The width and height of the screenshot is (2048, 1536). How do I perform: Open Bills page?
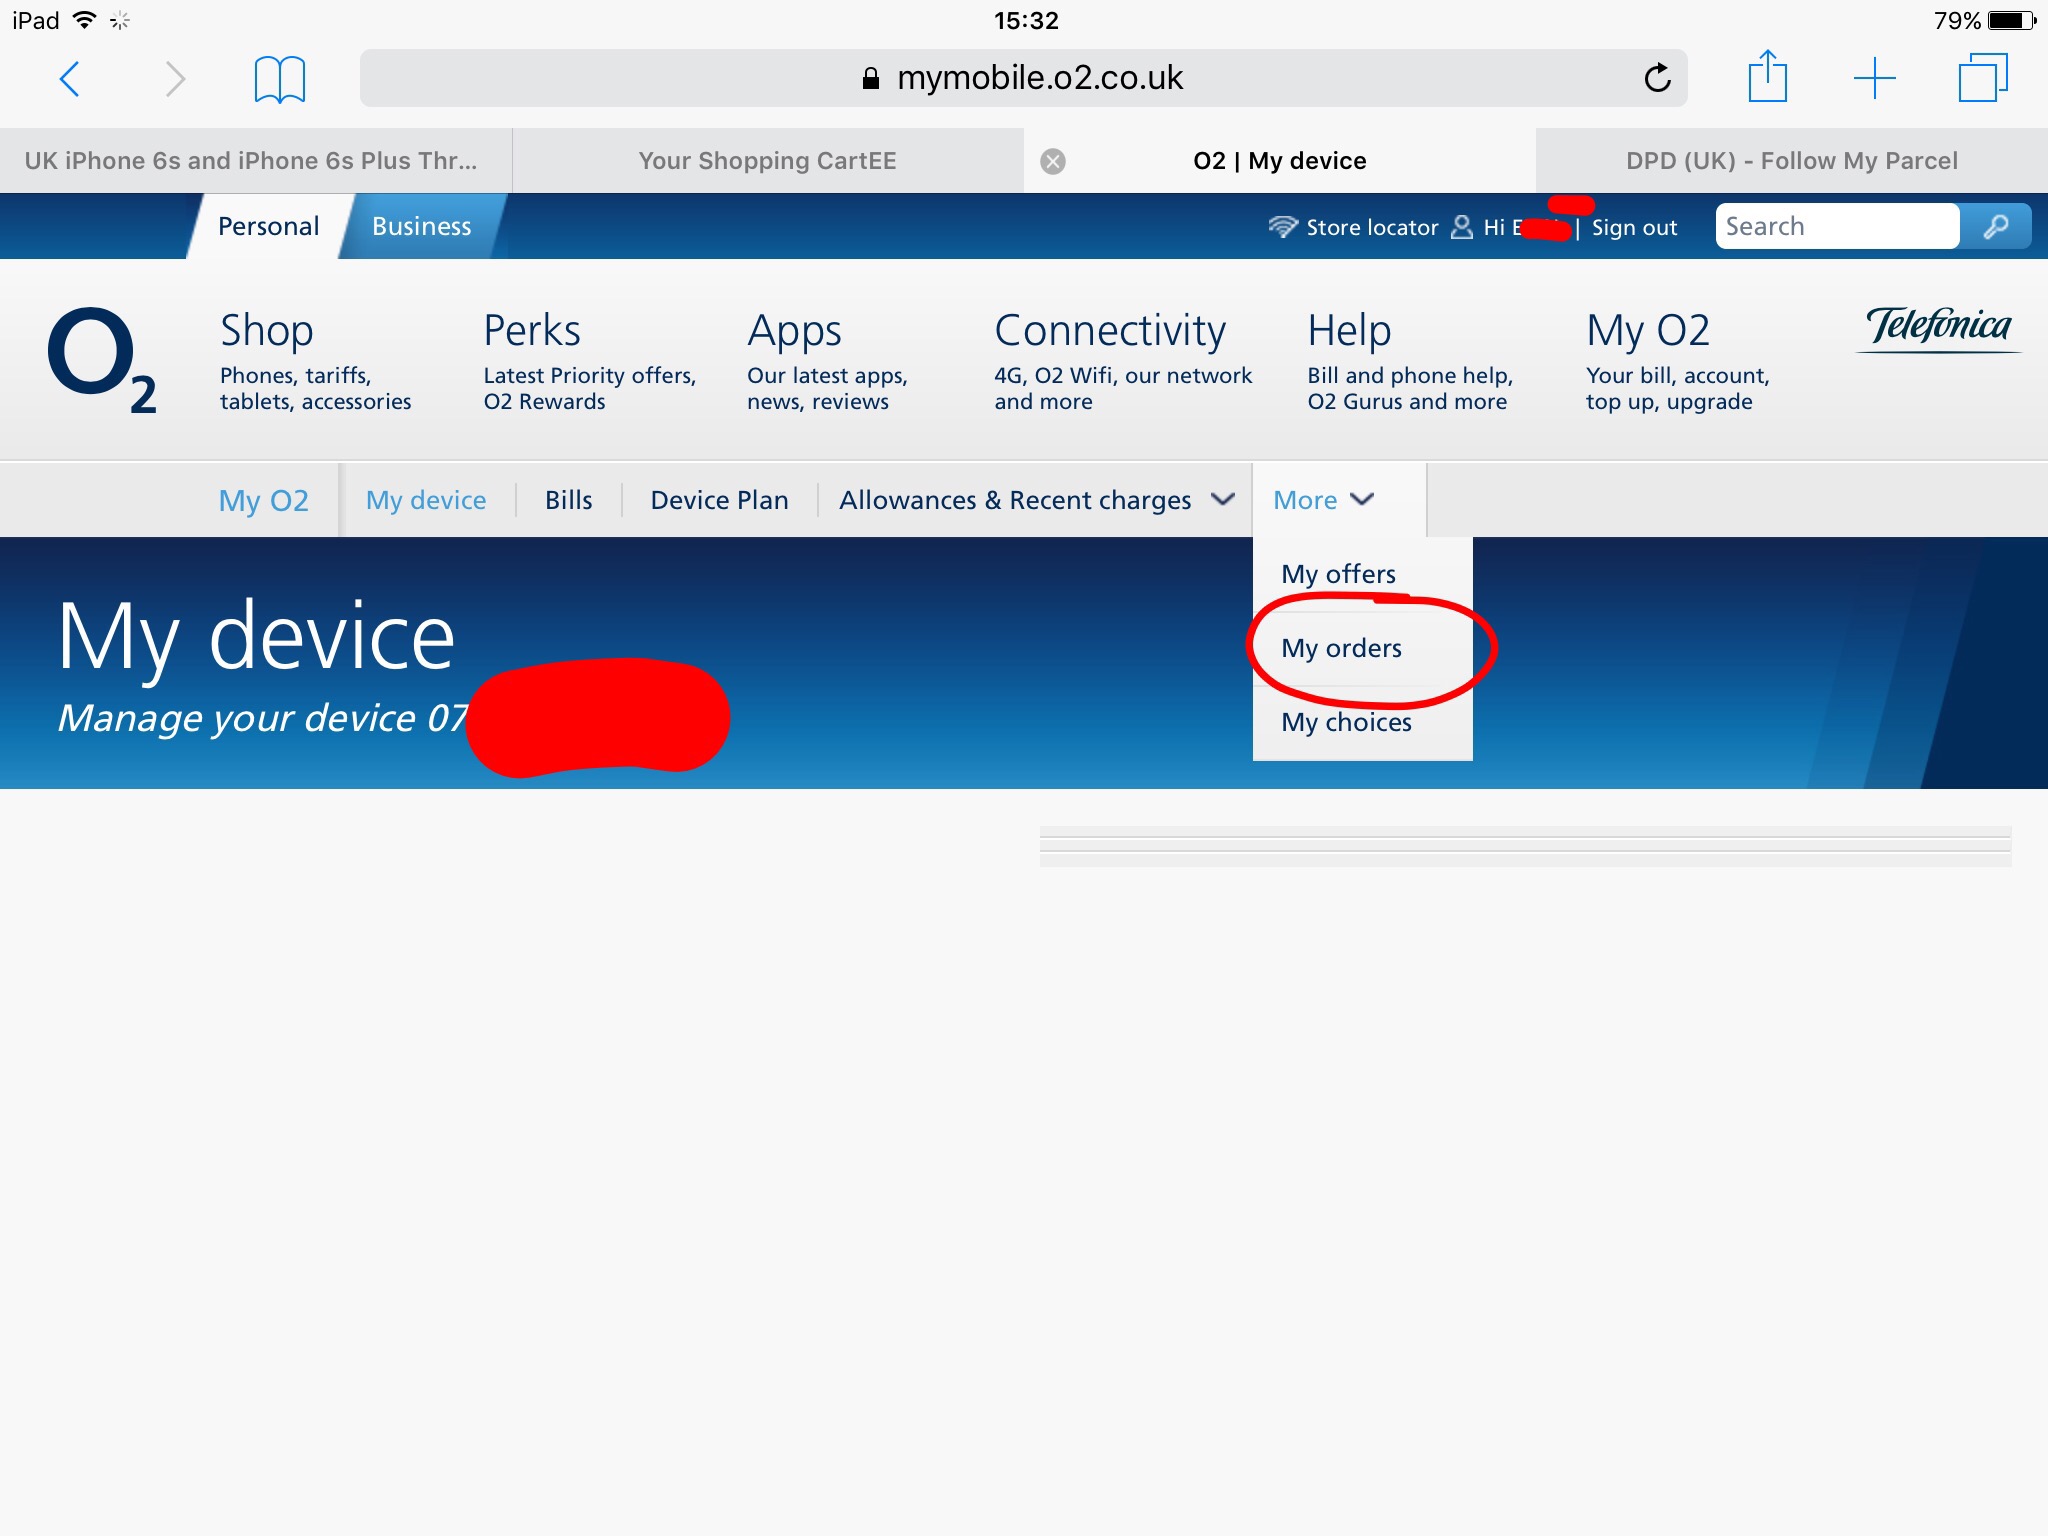(x=568, y=500)
